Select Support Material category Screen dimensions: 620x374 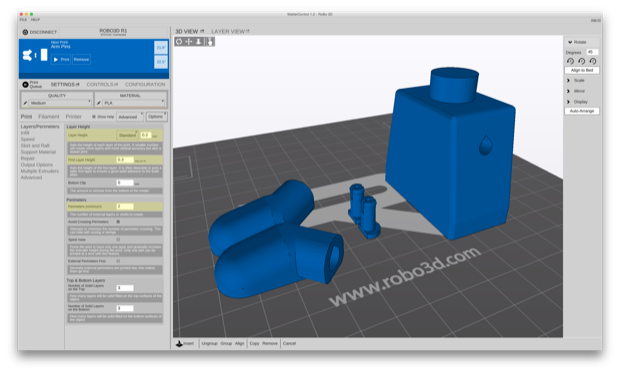[x=38, y=152]
